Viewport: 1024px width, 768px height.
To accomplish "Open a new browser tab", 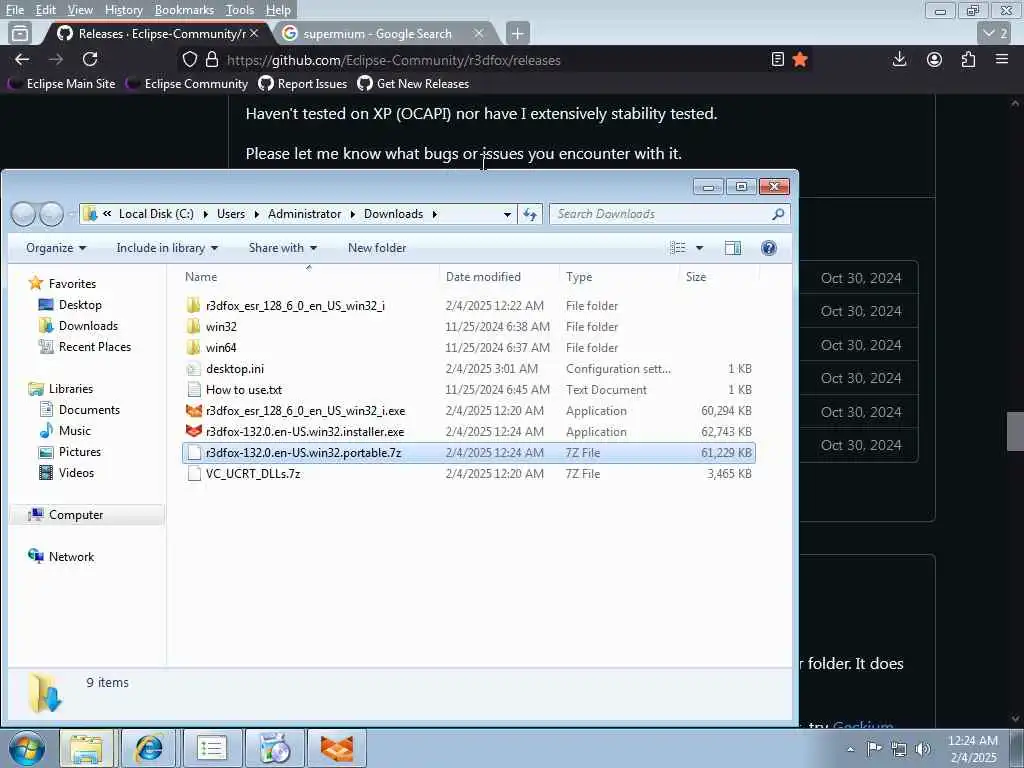I will (x=517, y=33).
